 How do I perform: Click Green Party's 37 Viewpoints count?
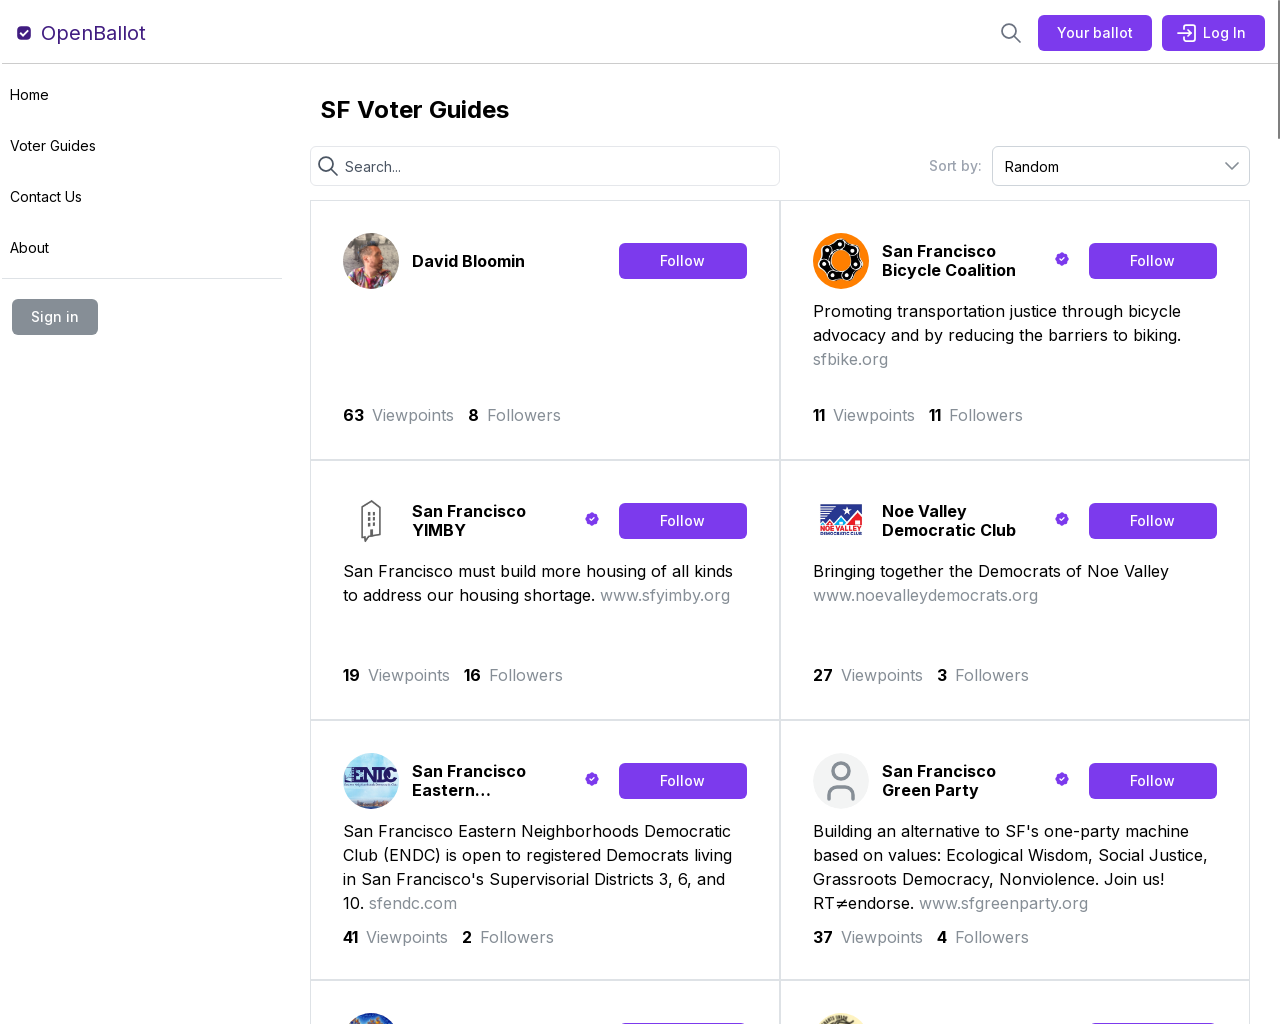(868, 937)
